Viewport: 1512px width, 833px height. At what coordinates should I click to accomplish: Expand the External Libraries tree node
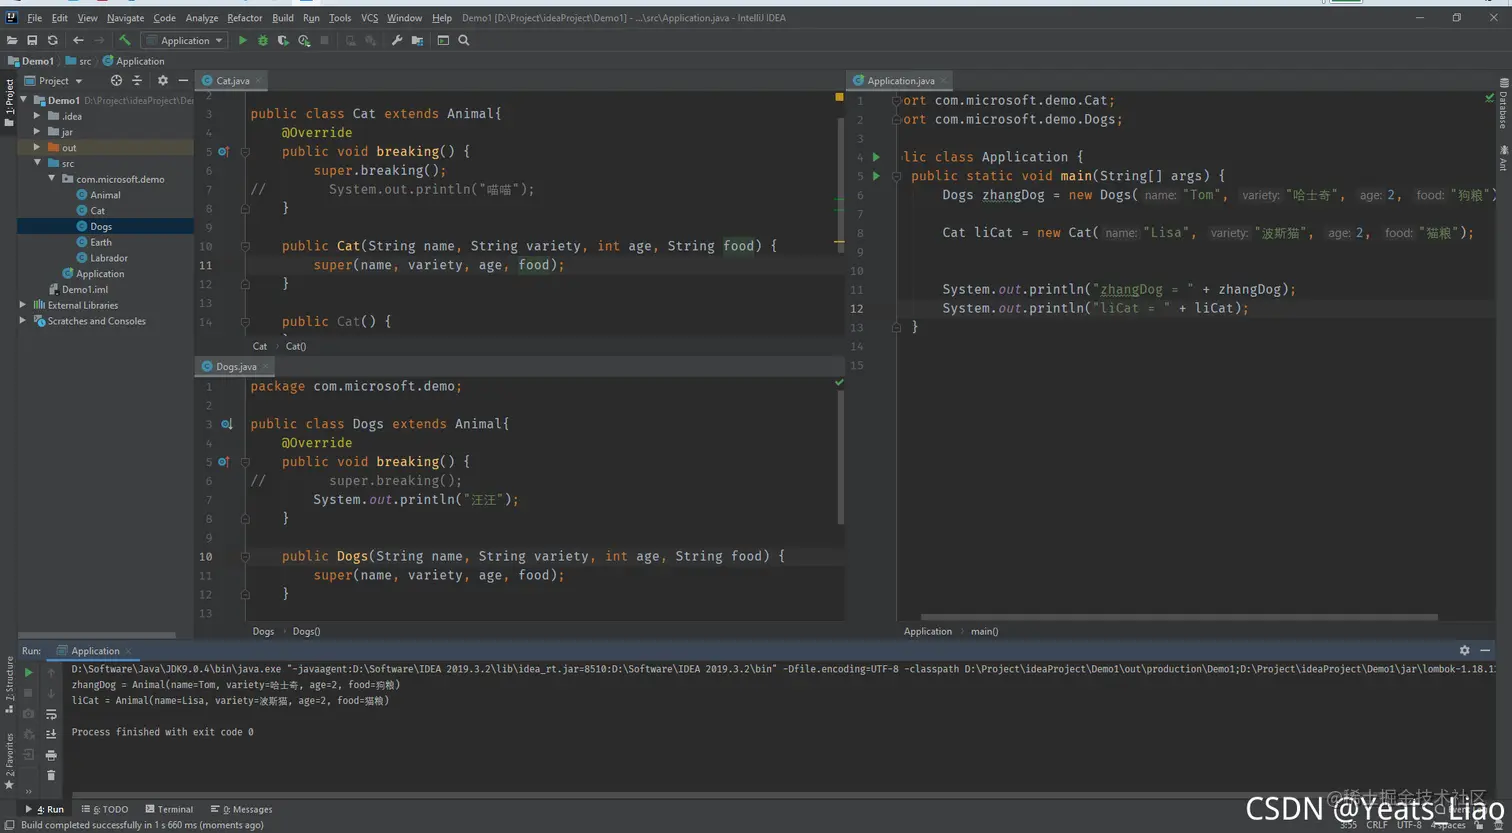[23, 305]
